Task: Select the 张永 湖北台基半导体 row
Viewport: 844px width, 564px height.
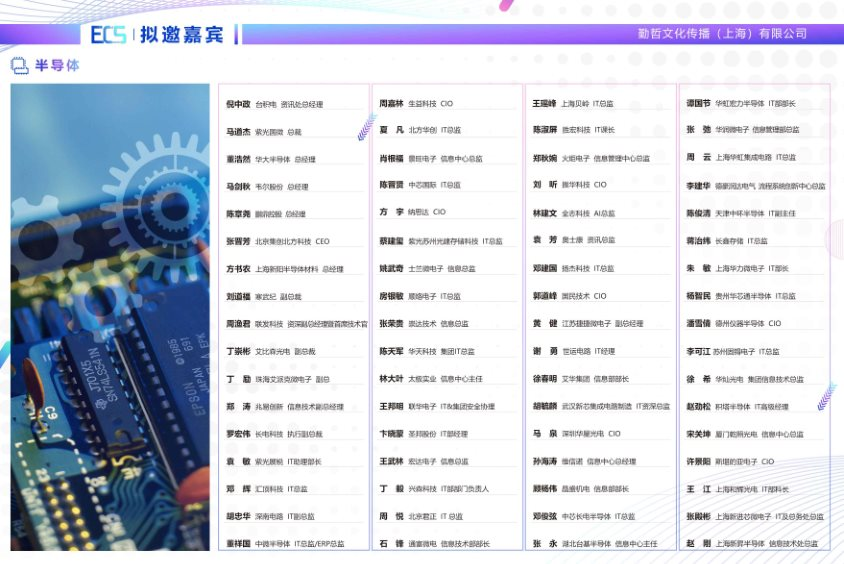Action: 595,544
